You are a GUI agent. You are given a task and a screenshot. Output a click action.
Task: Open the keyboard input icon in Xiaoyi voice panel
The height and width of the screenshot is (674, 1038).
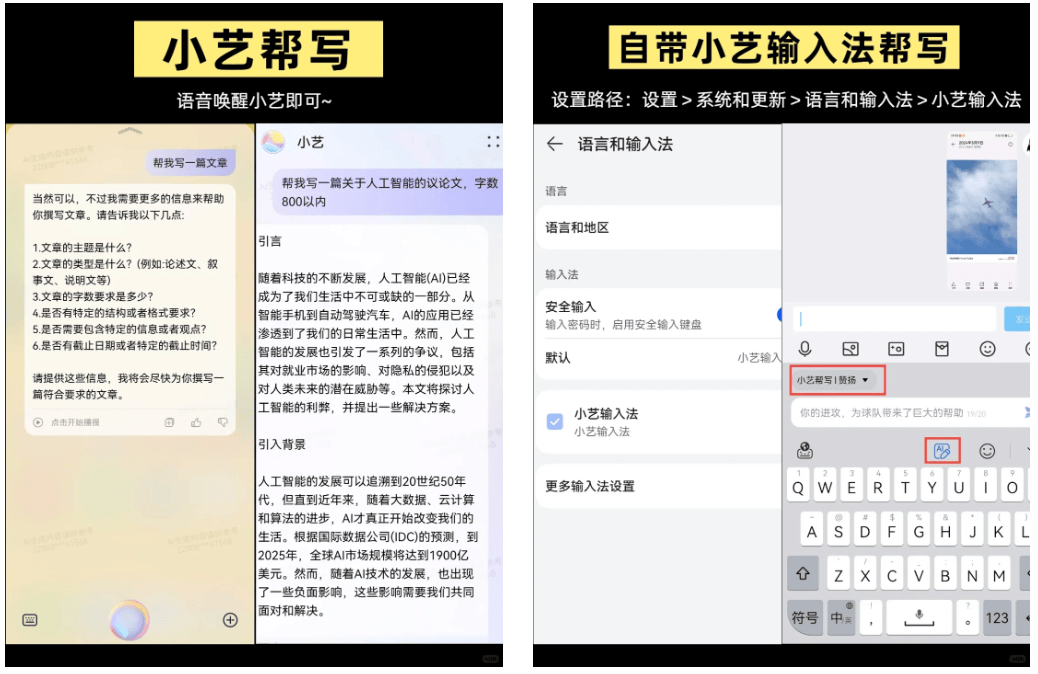click(x=30, y=620)
